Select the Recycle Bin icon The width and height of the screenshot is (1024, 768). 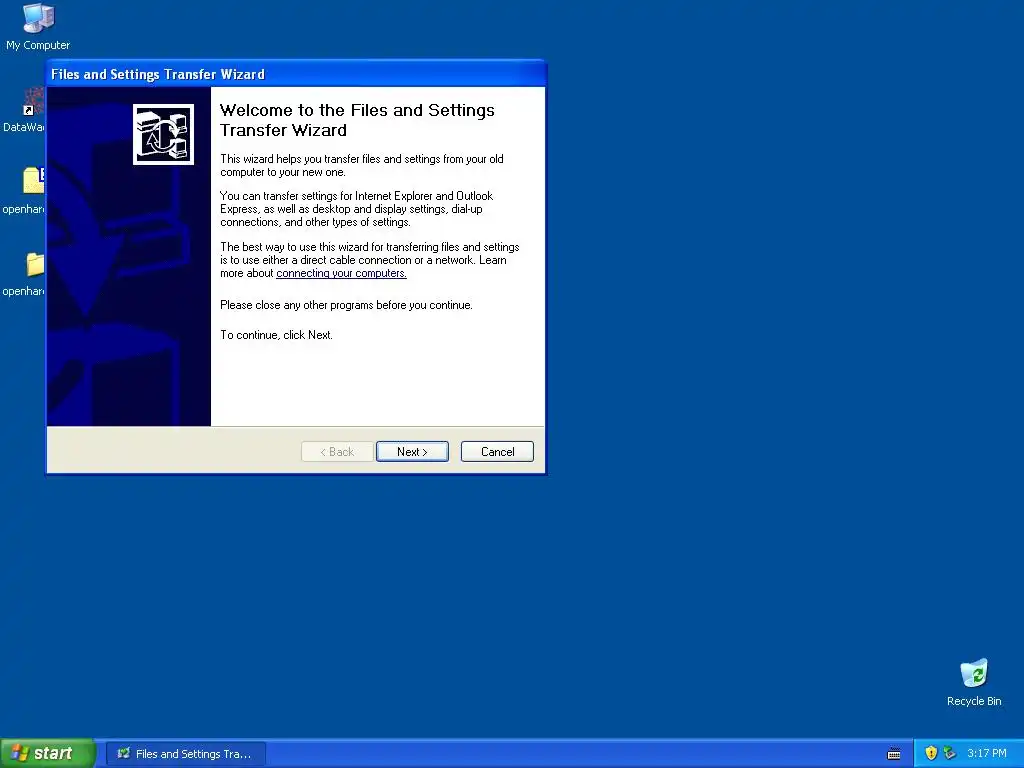974,682
